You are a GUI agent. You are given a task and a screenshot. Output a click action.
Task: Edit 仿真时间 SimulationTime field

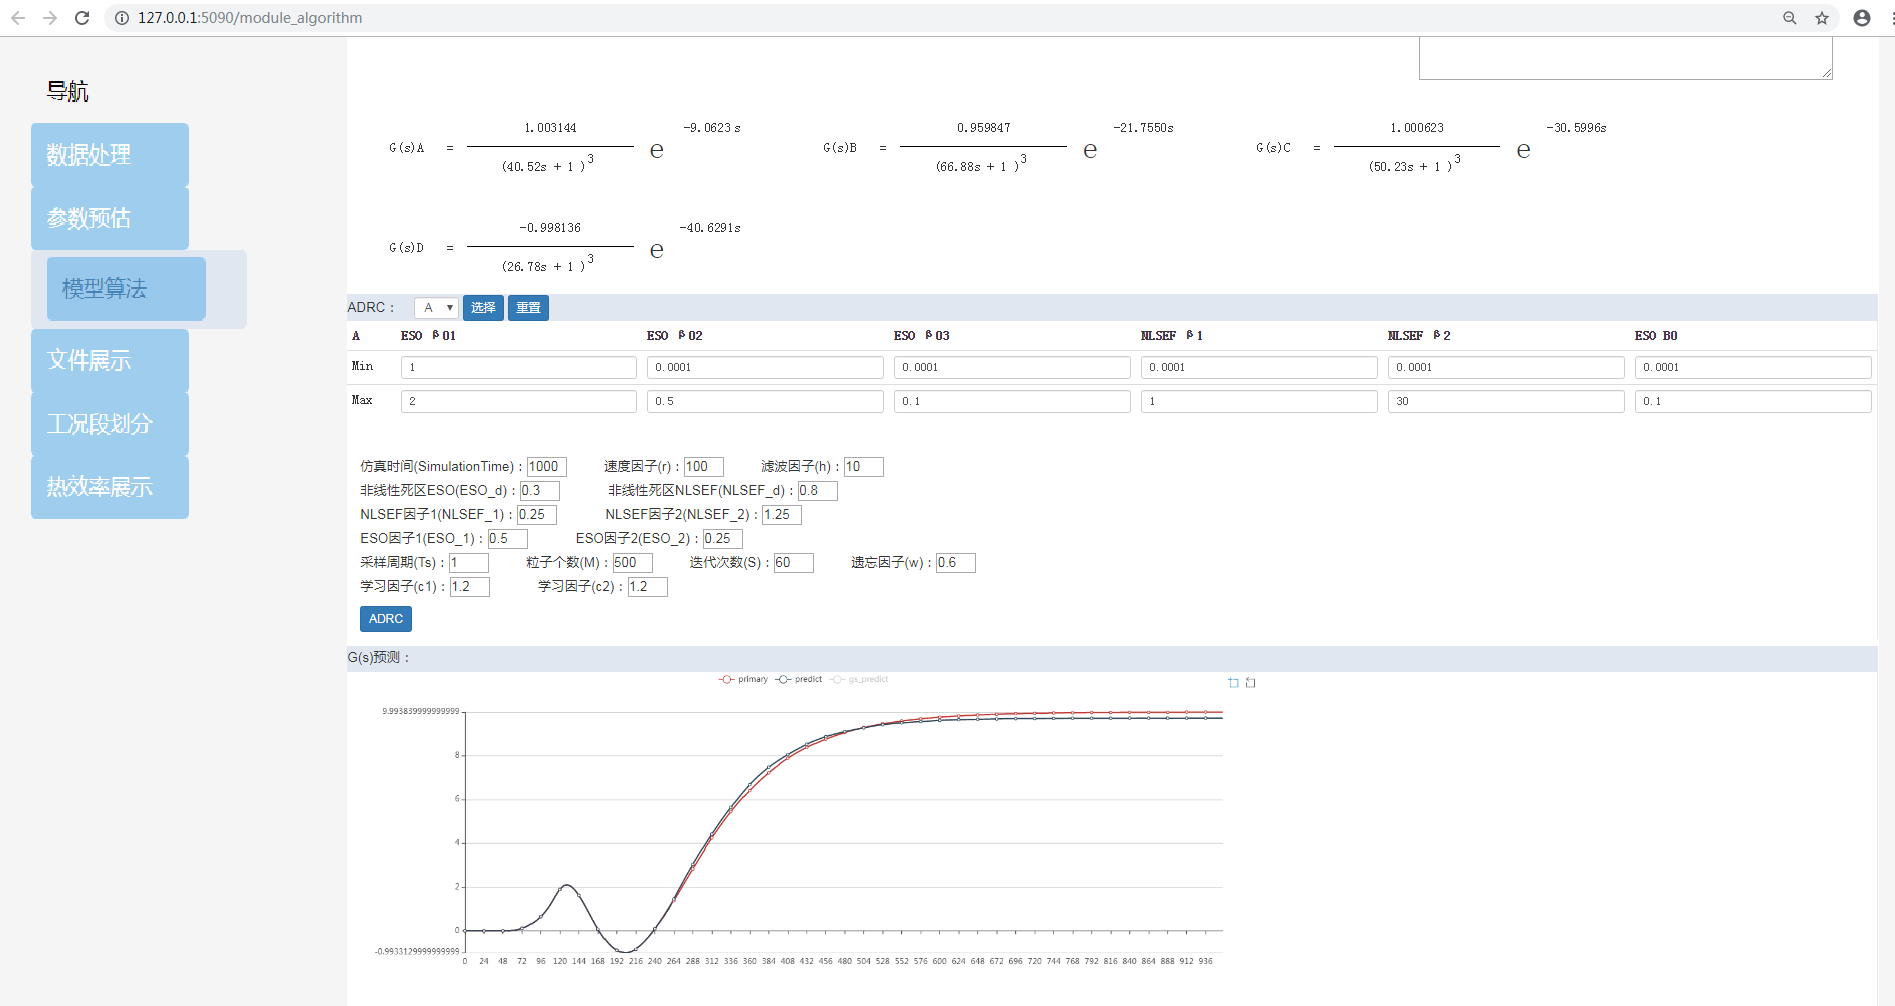[x=547, y=467]
